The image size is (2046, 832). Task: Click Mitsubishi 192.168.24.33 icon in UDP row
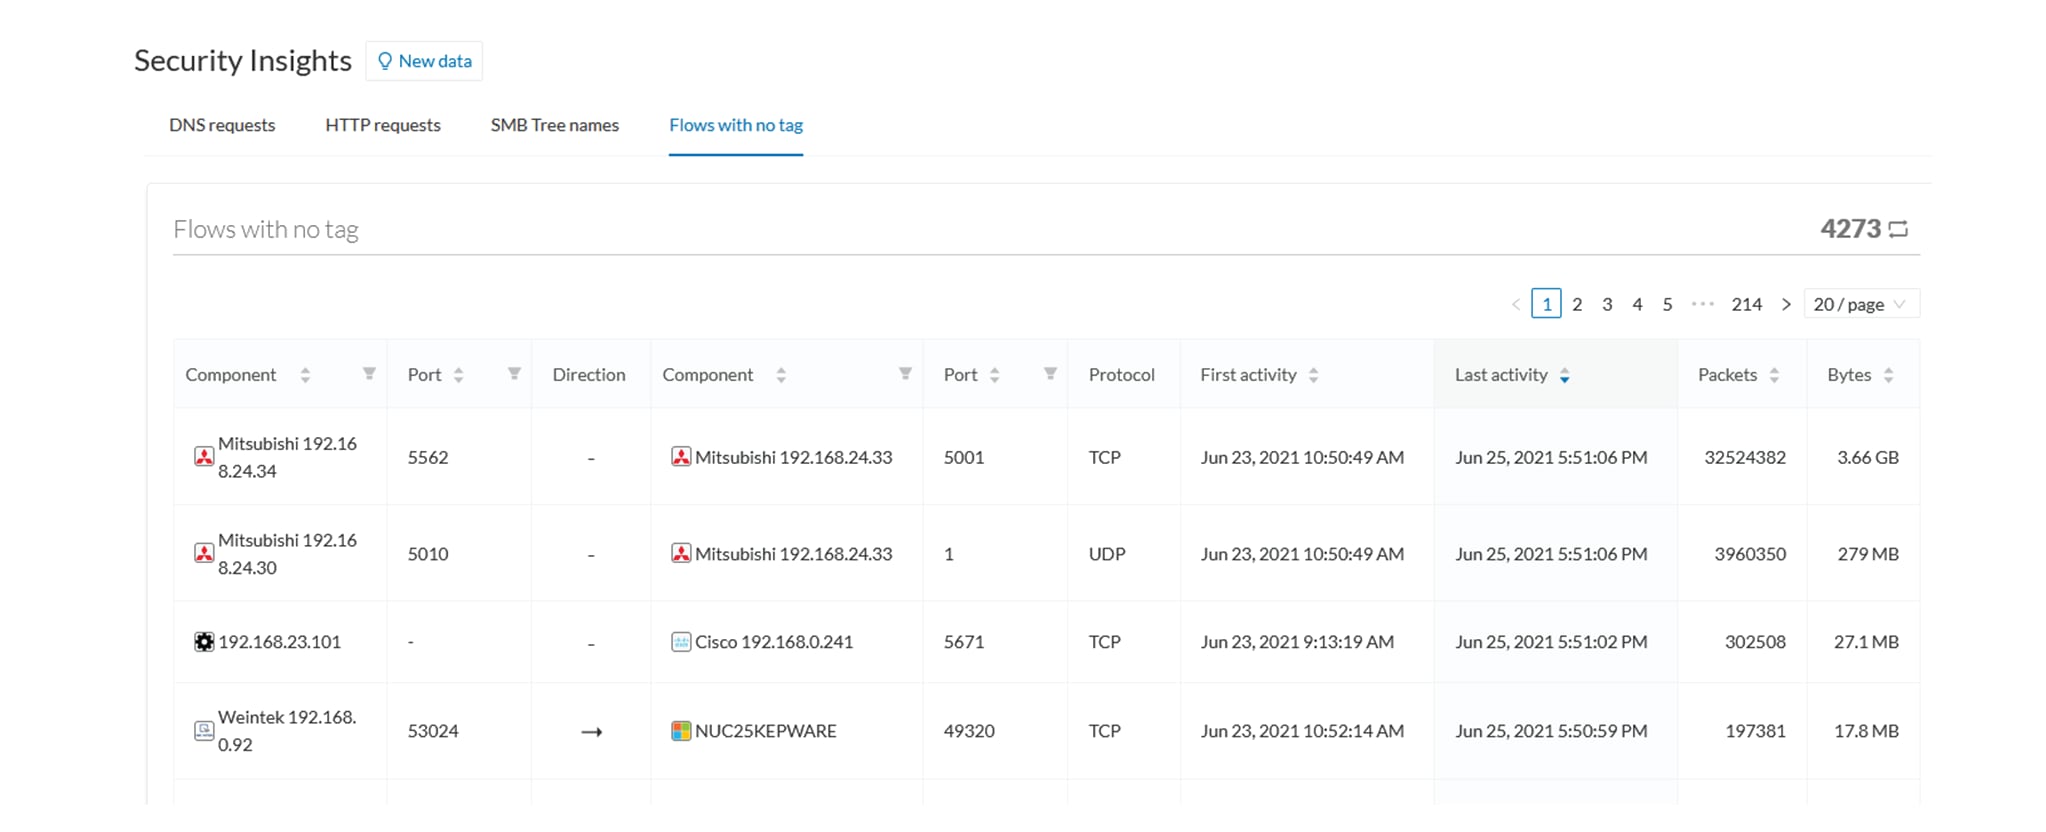pos(681,554)
